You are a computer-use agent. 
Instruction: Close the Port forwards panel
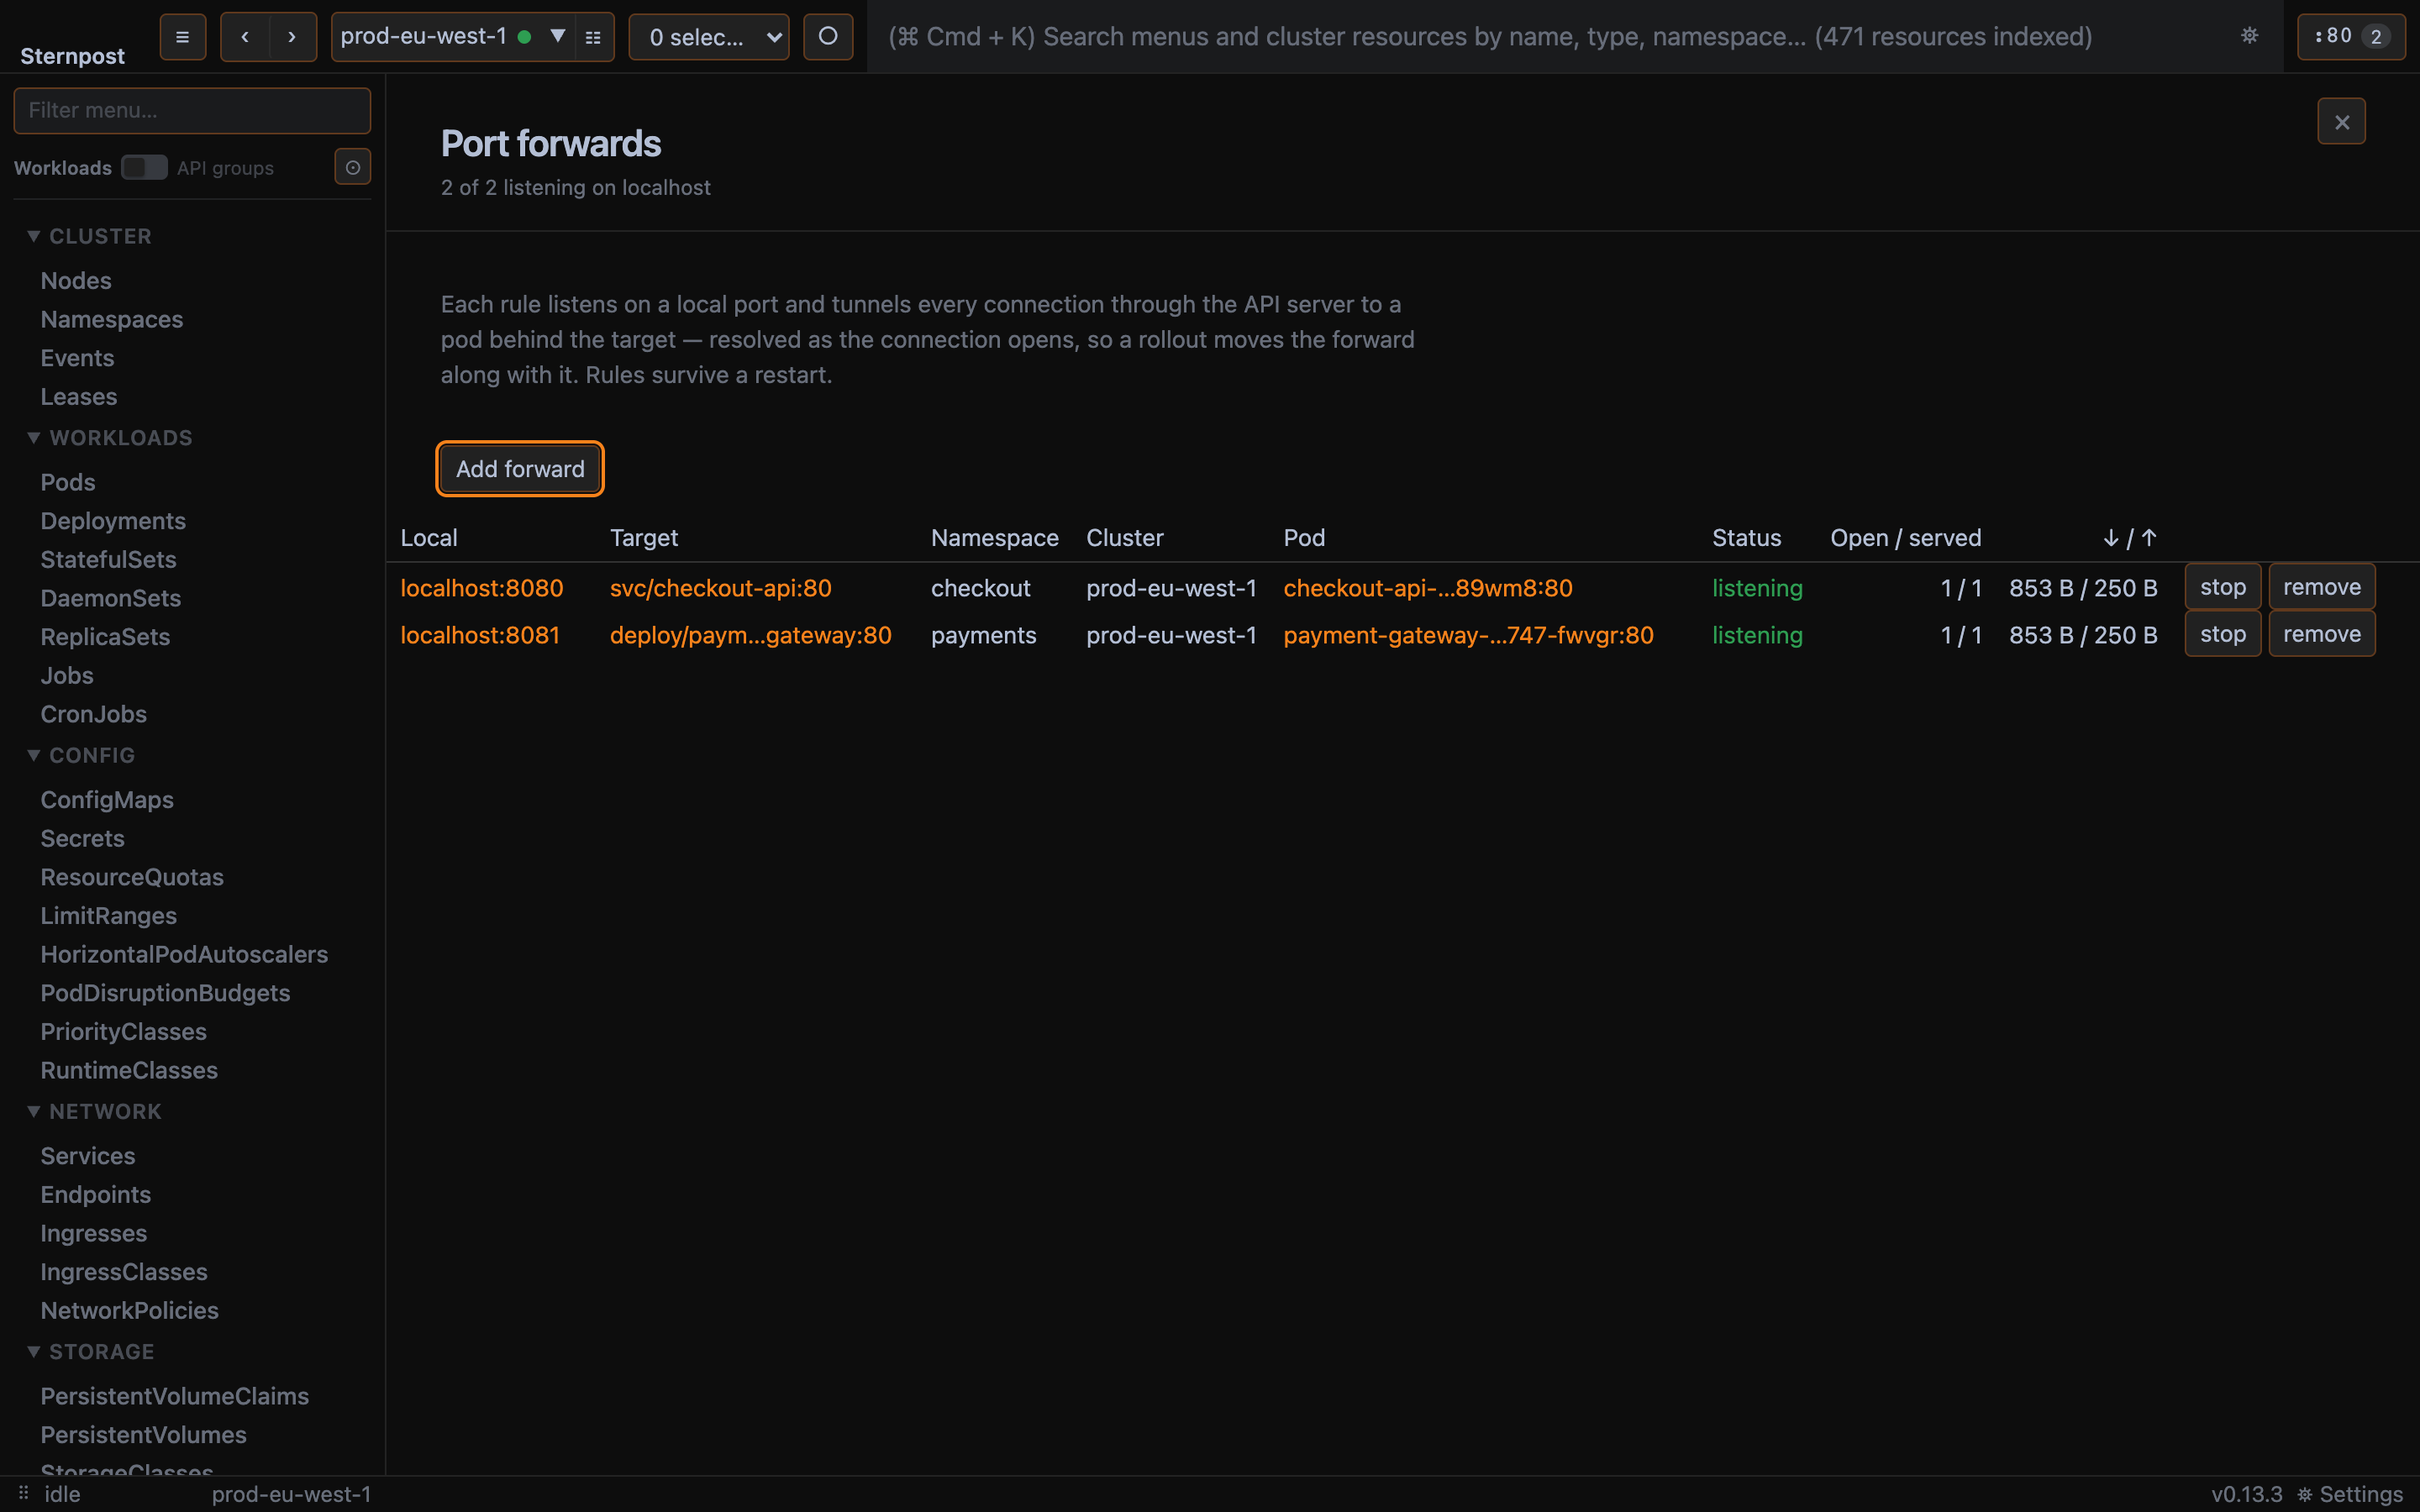[2341, 122]
